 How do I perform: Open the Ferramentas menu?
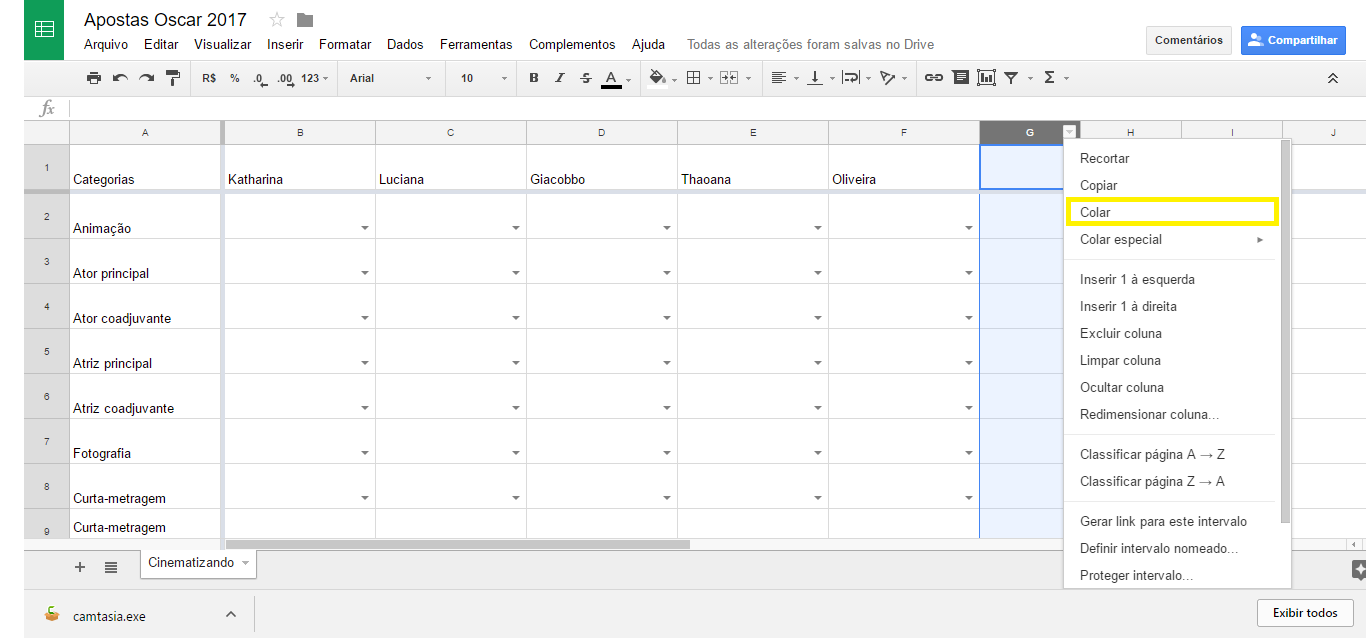476,44
